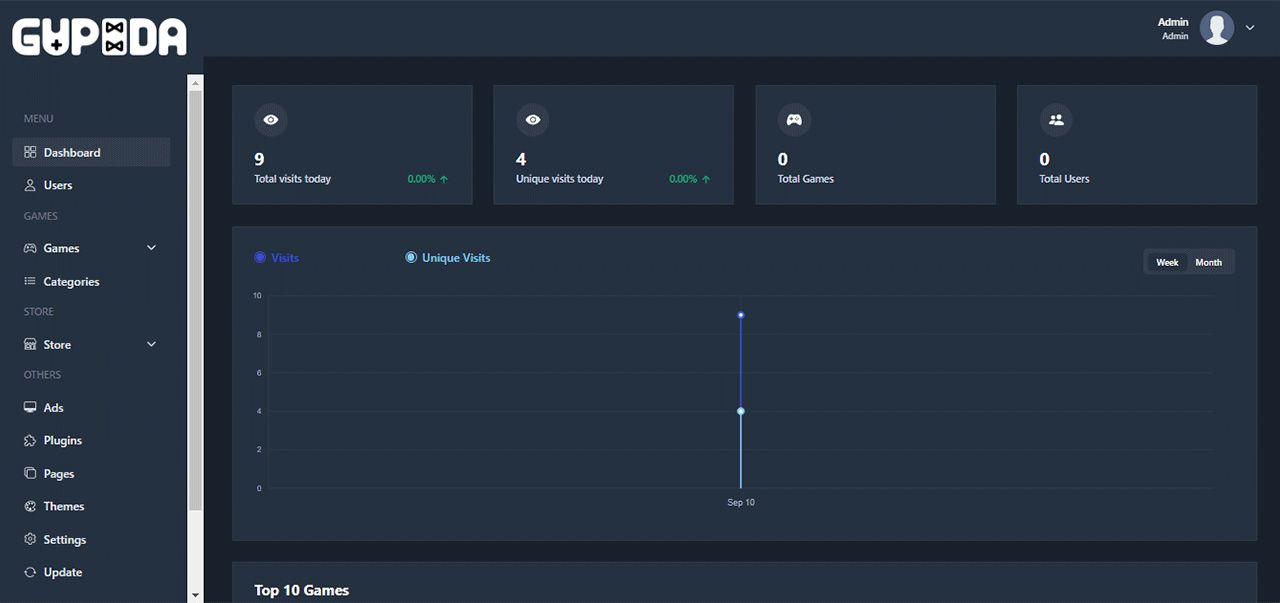Viewport: 1280px width, 603px height.
Task: Click the sidebar vertical scrollbar thumb
Action: [x=195, y=300]
